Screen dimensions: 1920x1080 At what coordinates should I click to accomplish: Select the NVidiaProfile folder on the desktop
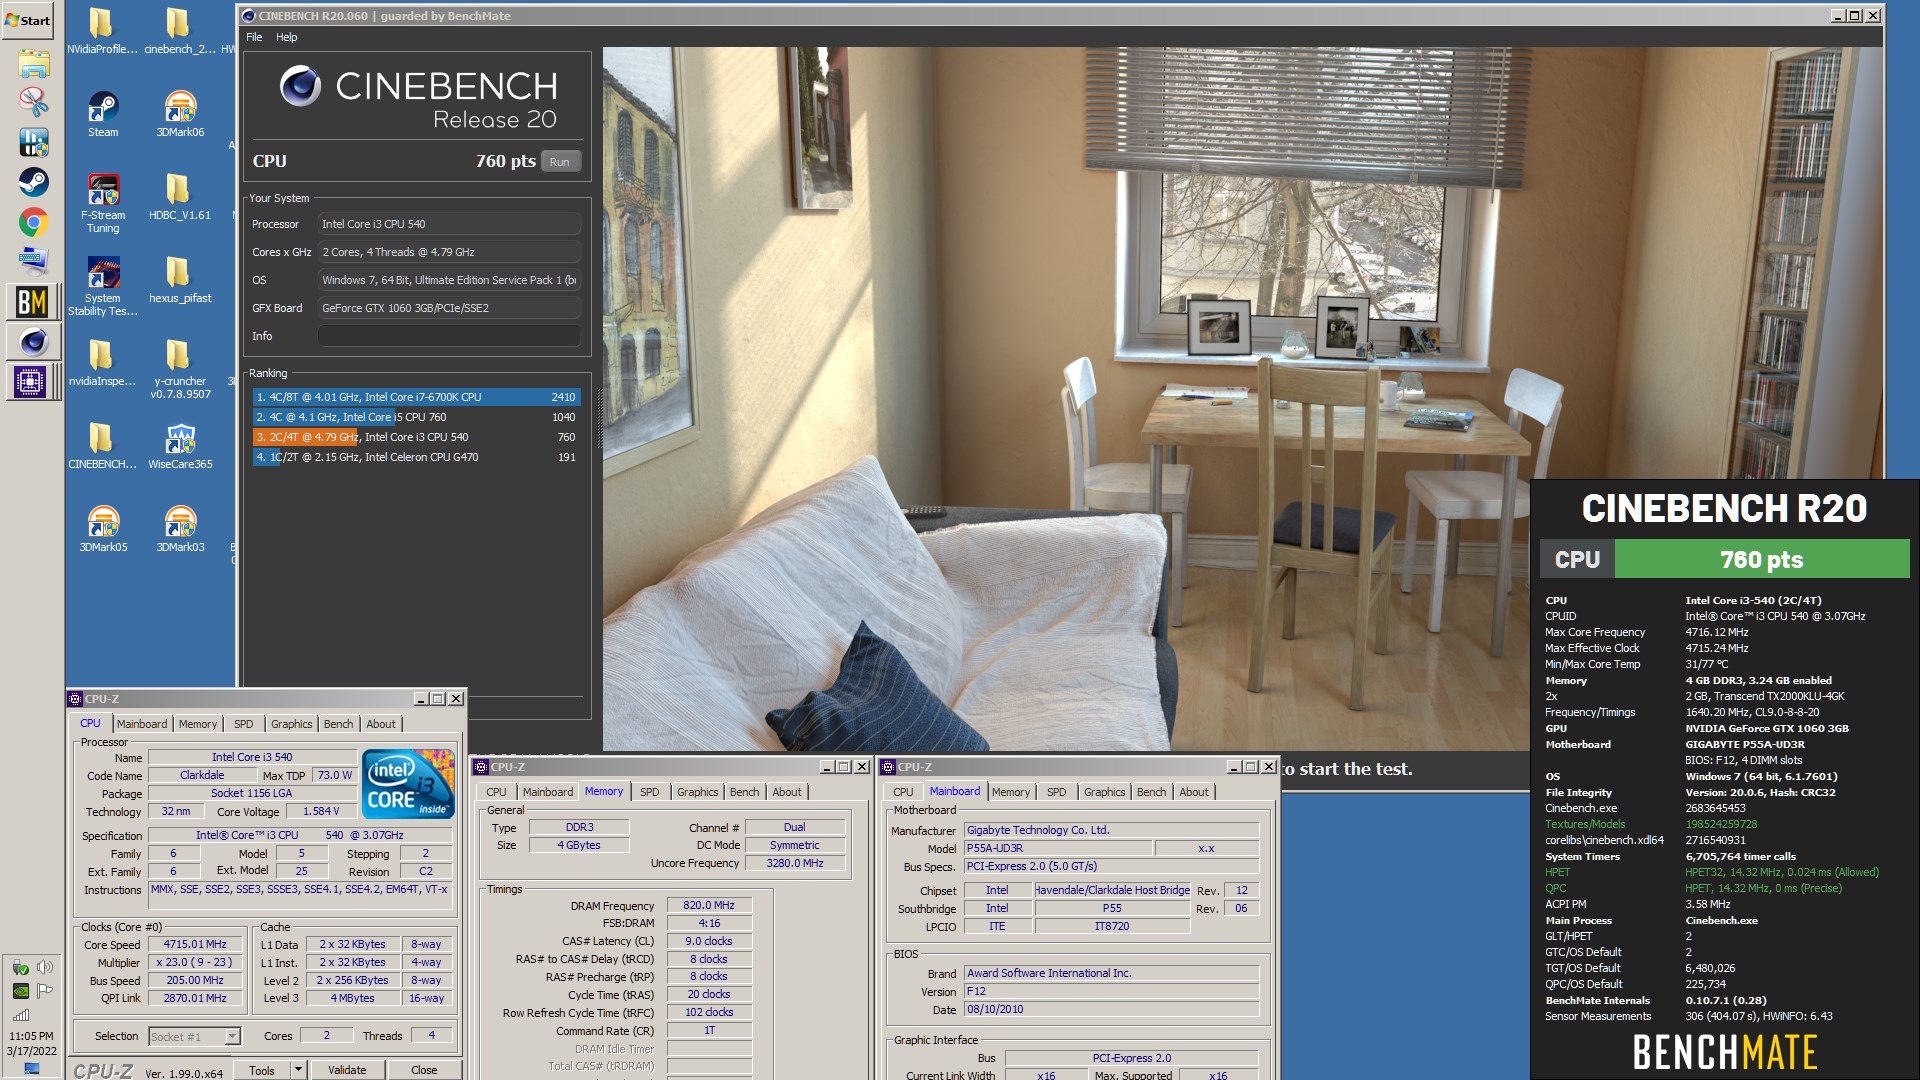tap(102, 31)
